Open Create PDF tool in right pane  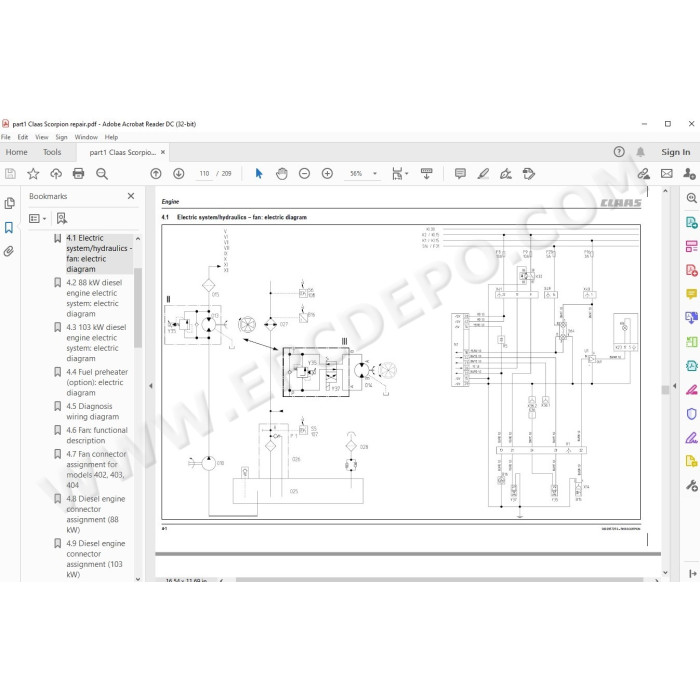pyautogui.click(x=691, y=270)
